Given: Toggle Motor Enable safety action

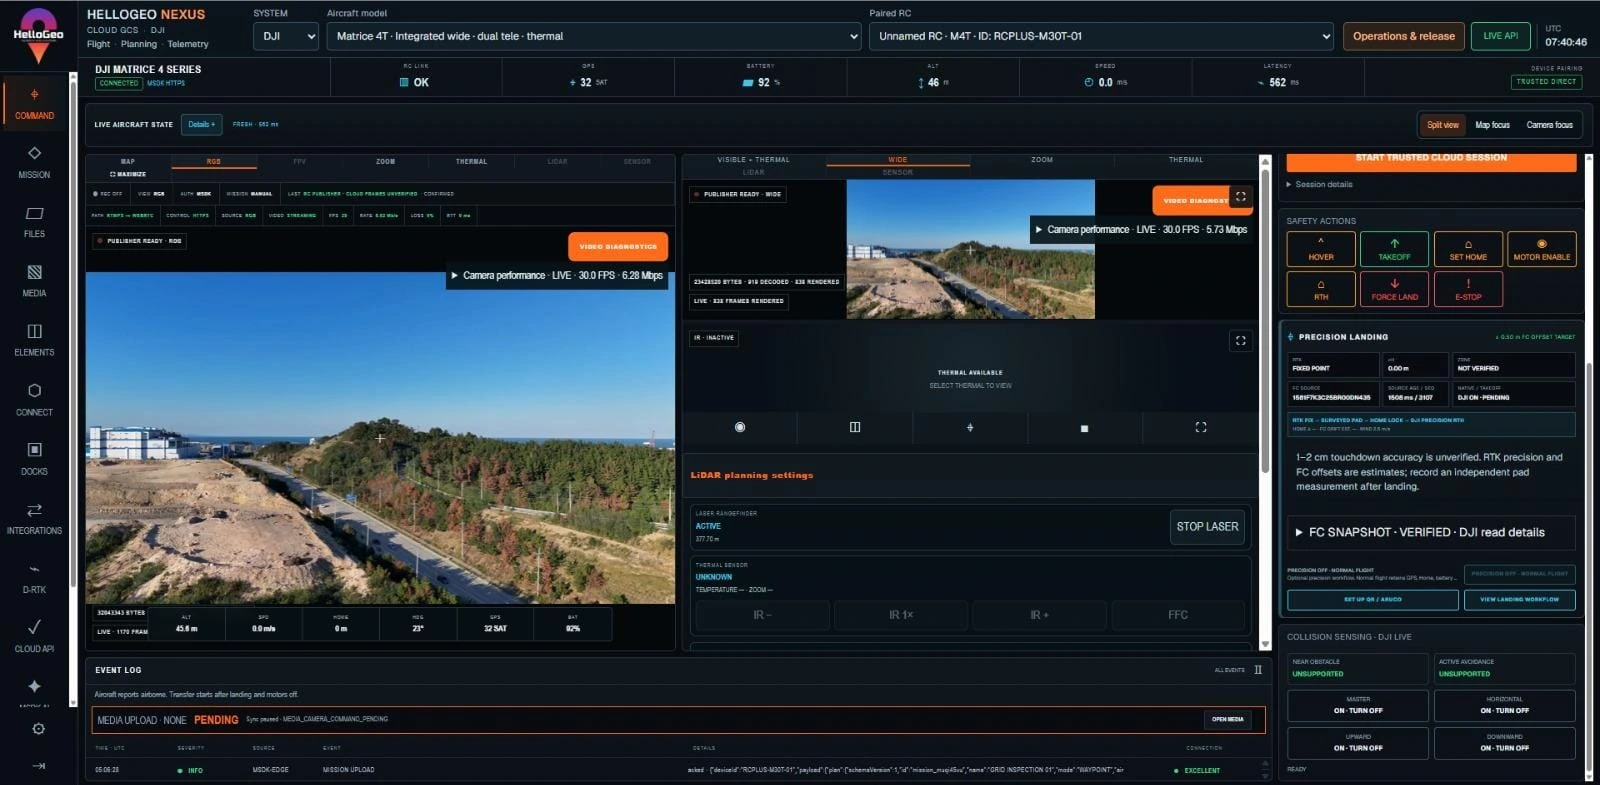Looking at the screenshot, I should 1542,249.
